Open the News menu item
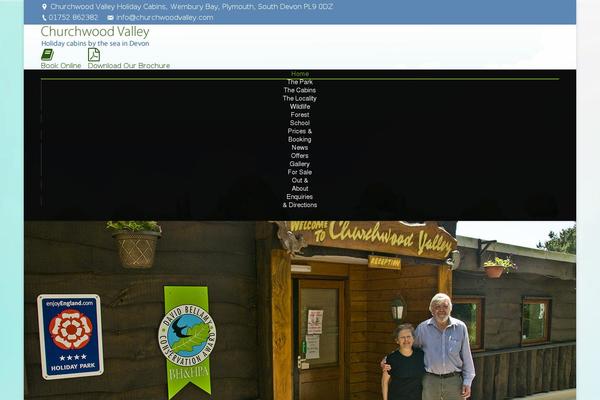This screenshot has width=600, height=400. click(x=300, y=148)
